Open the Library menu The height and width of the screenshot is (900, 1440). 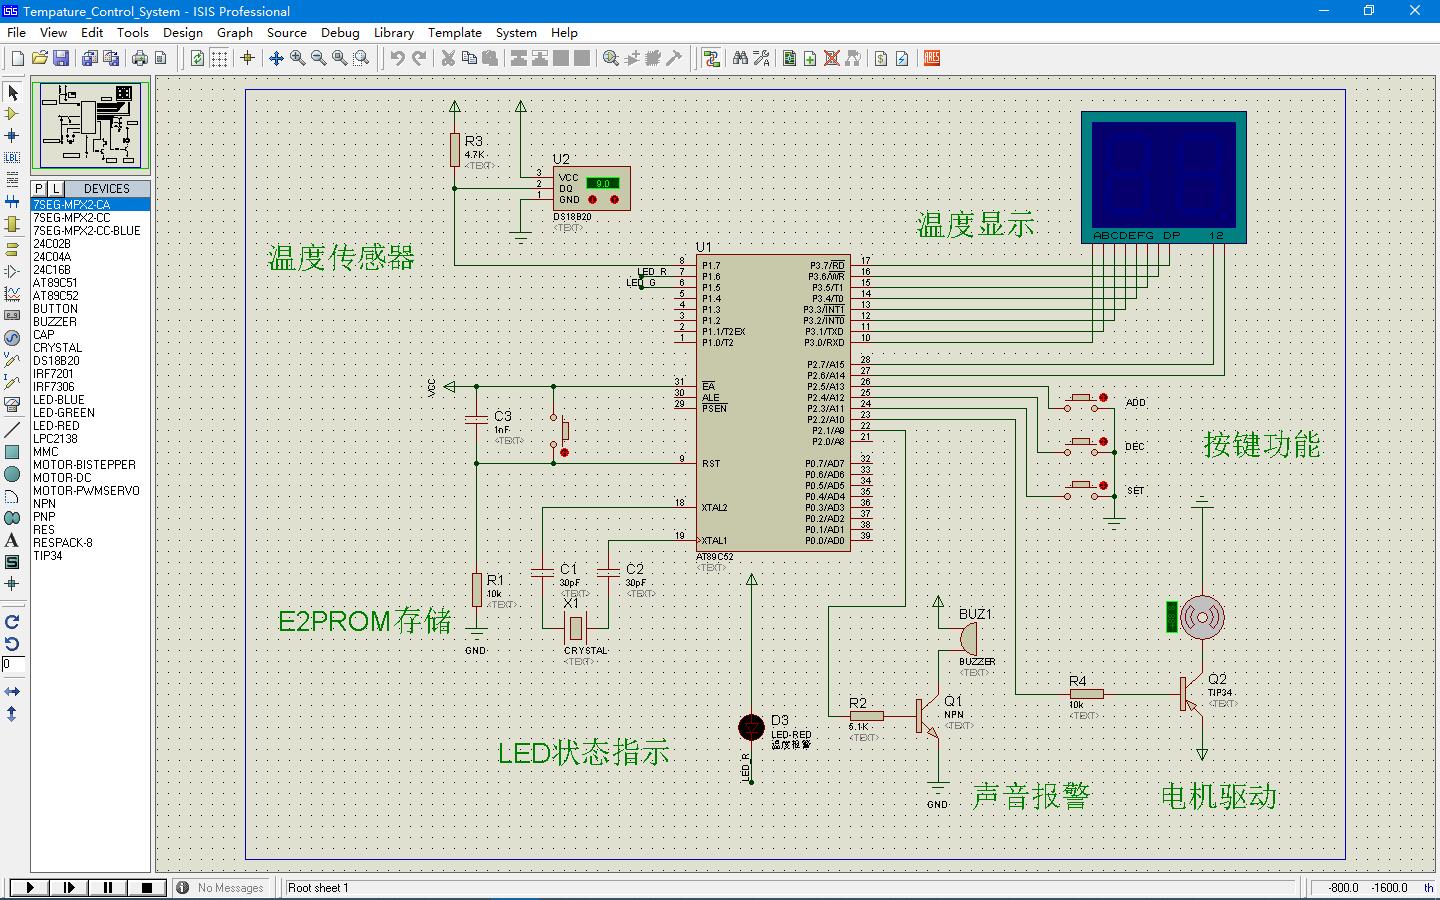pyautogui.click(x=394, y=32)
